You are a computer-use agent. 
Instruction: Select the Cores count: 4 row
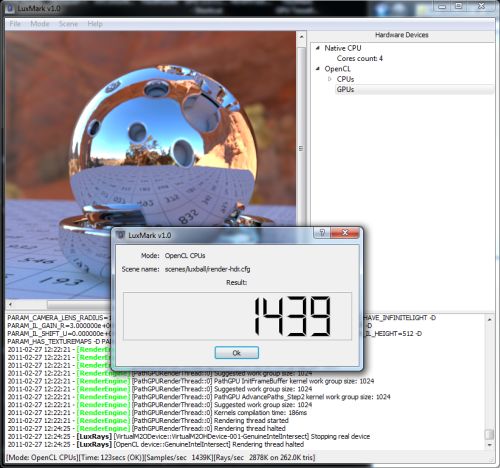(x=360, y=58)
